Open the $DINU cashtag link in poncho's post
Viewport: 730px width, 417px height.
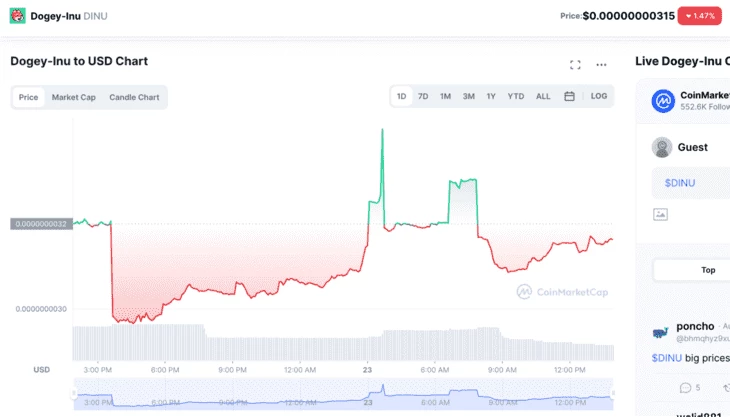pos(666,358)
